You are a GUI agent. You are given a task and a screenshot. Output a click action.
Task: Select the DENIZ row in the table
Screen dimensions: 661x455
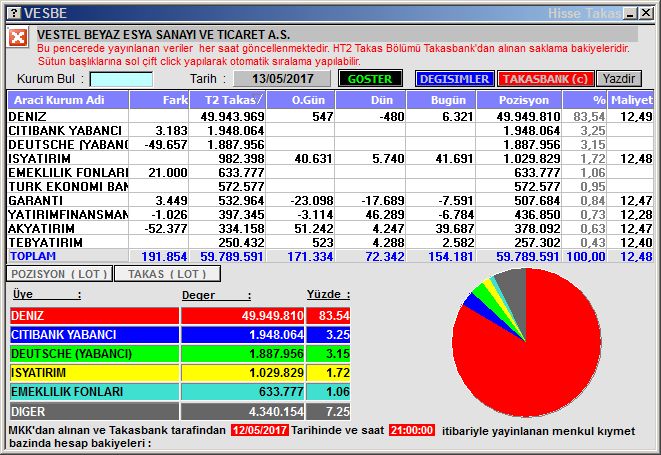point(330,116)
